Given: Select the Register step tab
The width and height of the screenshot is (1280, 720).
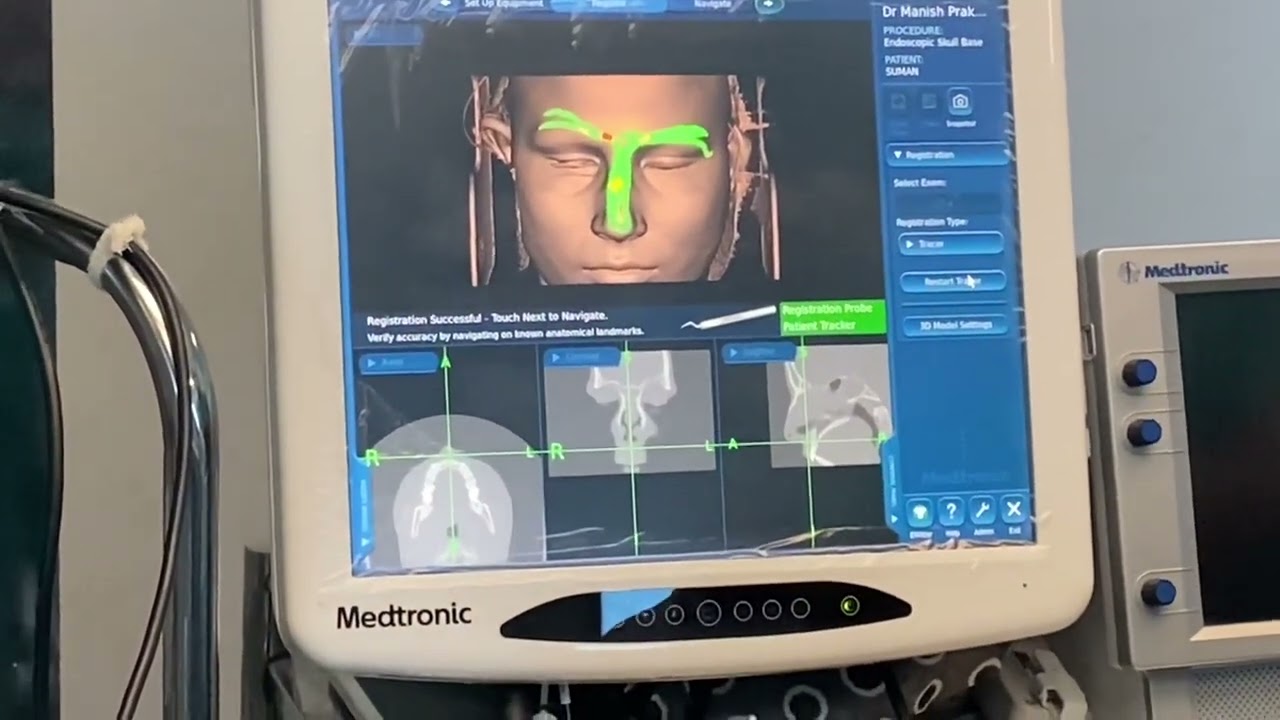Looking at the screenshot, I should [608, 4].
